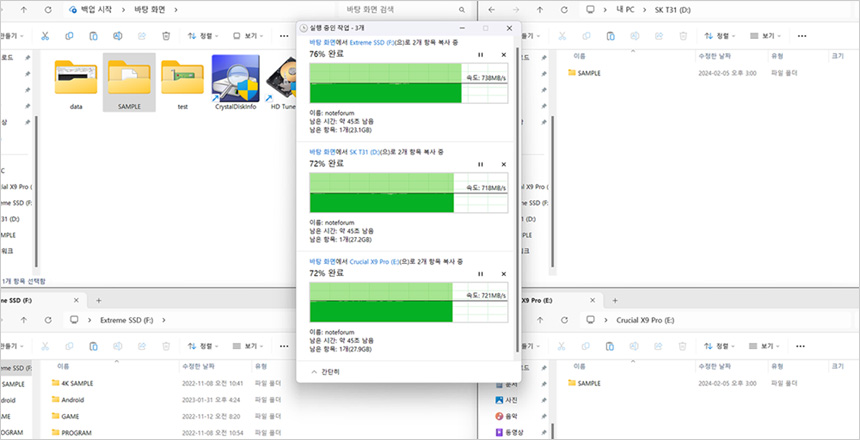Click the copy dialog vertical scrollbar

517,200
